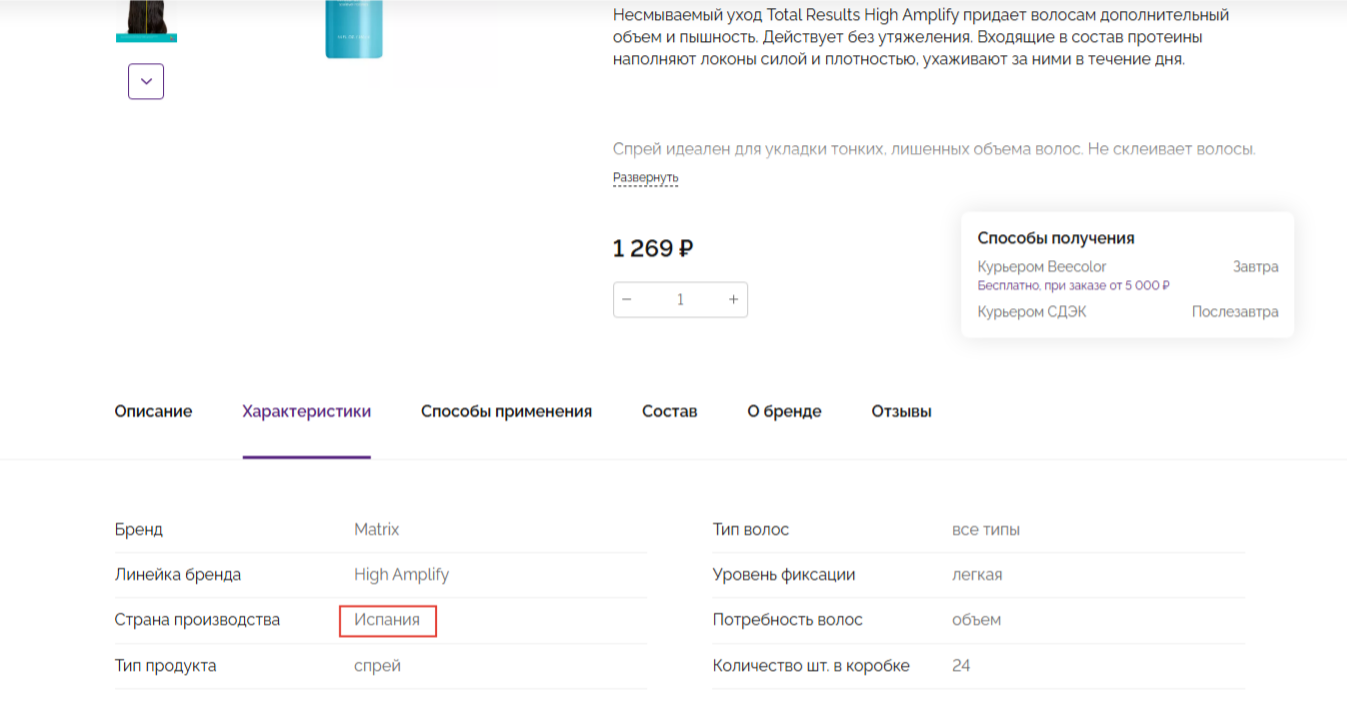Screen dimensions: 1347x722
Task: Click the highlighted Испания country value
Action: 387,620
